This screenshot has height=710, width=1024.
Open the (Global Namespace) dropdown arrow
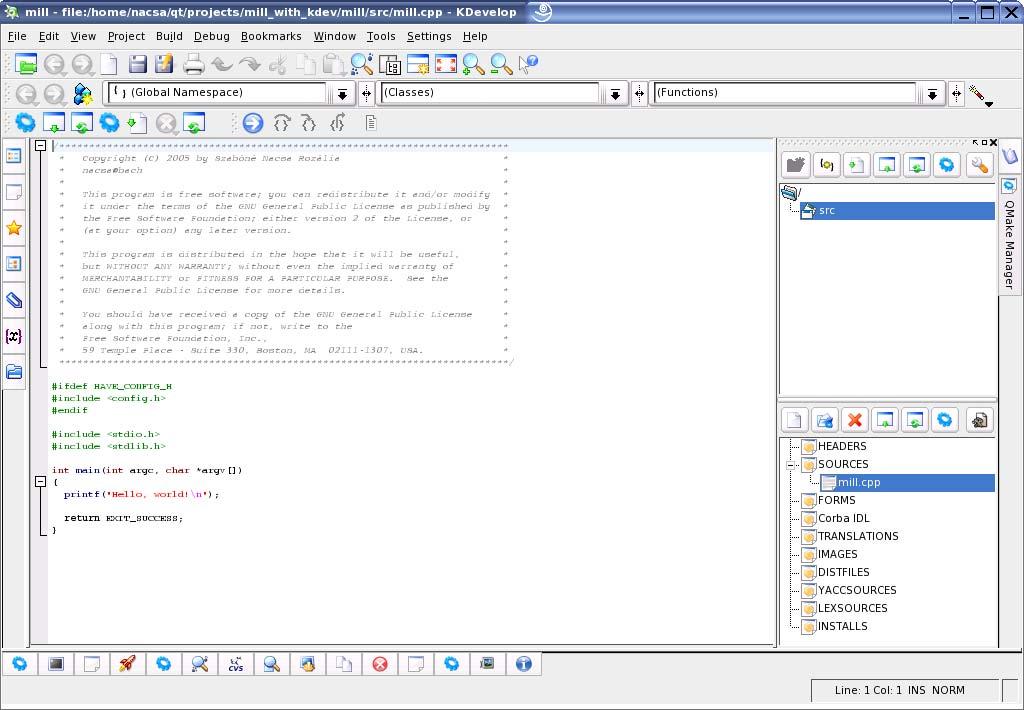click(342, 95)
